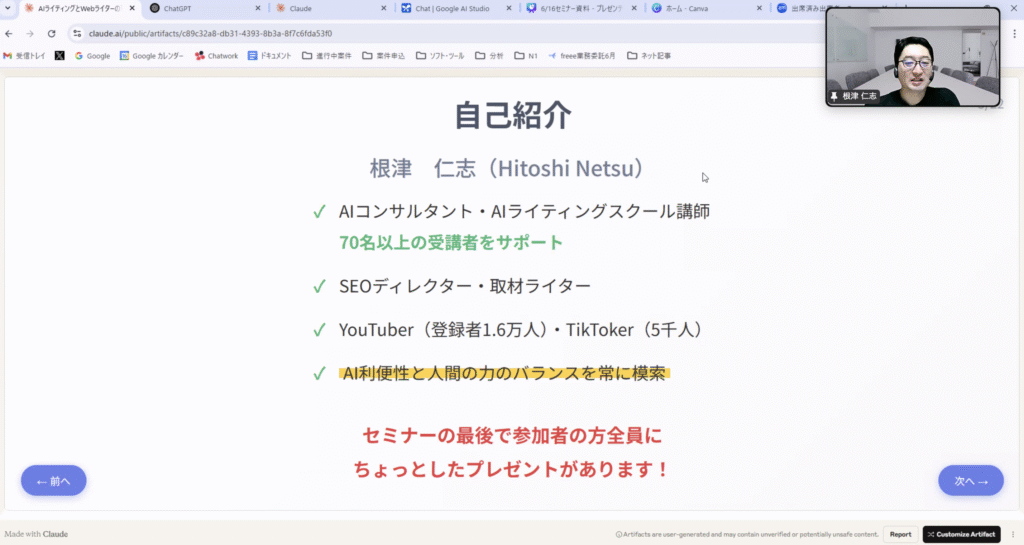The width and height of the screenshot is (1024, 545).
Task: Open the Chatwork bookmark
Action: point(216,56)
